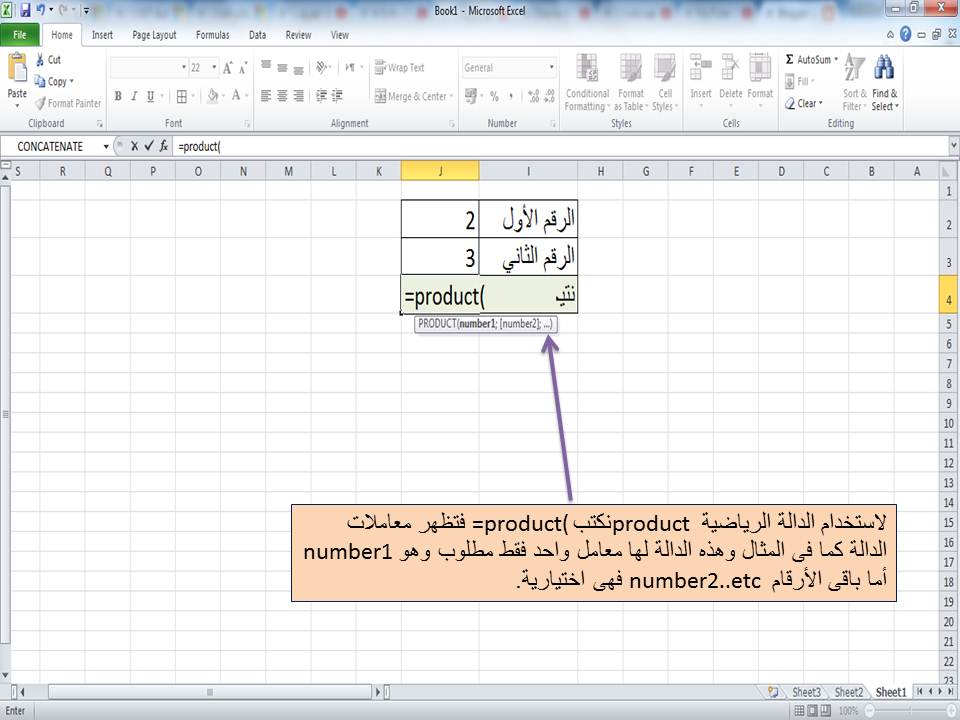Image resolution: width=960 pixels, height=720 pixels.
Task: Switch to the Data tab
Action: [257, 35]
